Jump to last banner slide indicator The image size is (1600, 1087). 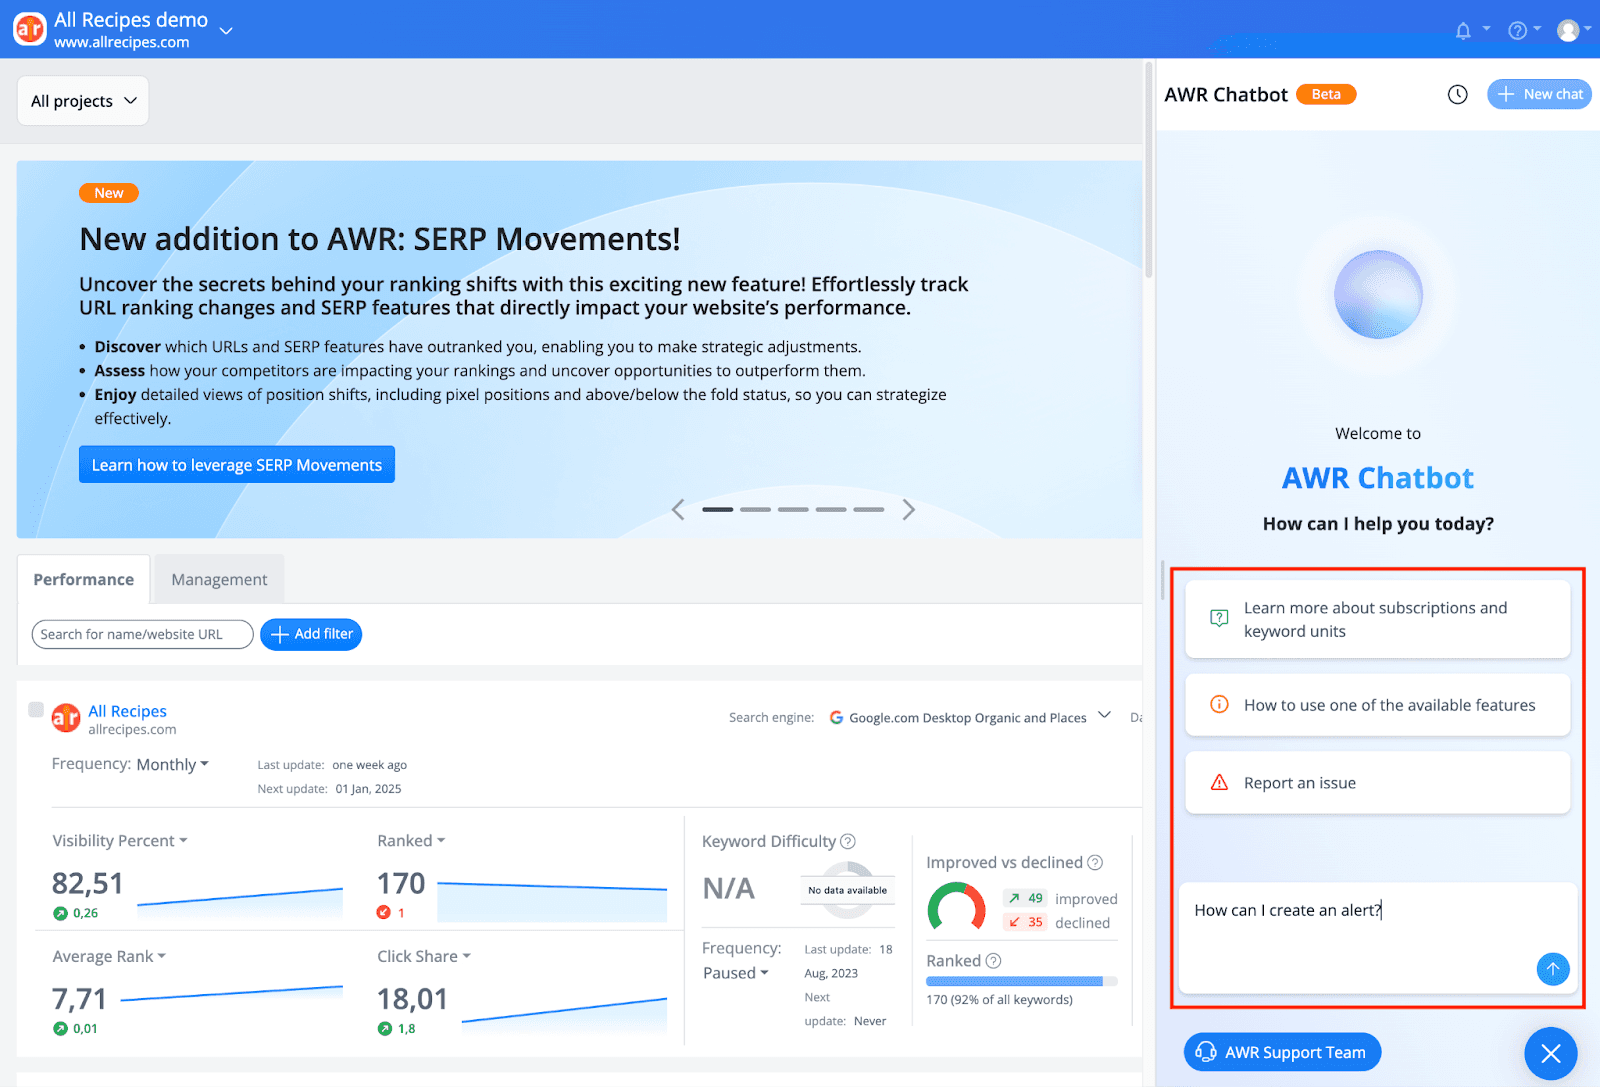point(868,510)
